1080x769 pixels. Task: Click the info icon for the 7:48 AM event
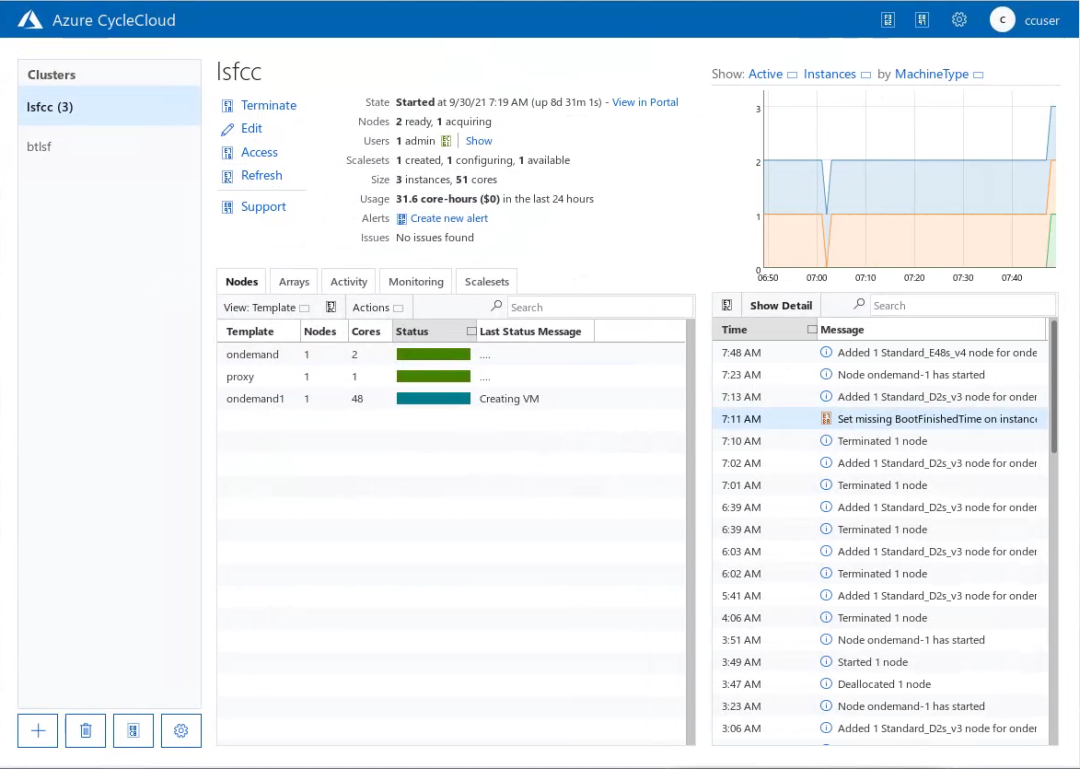826,352
